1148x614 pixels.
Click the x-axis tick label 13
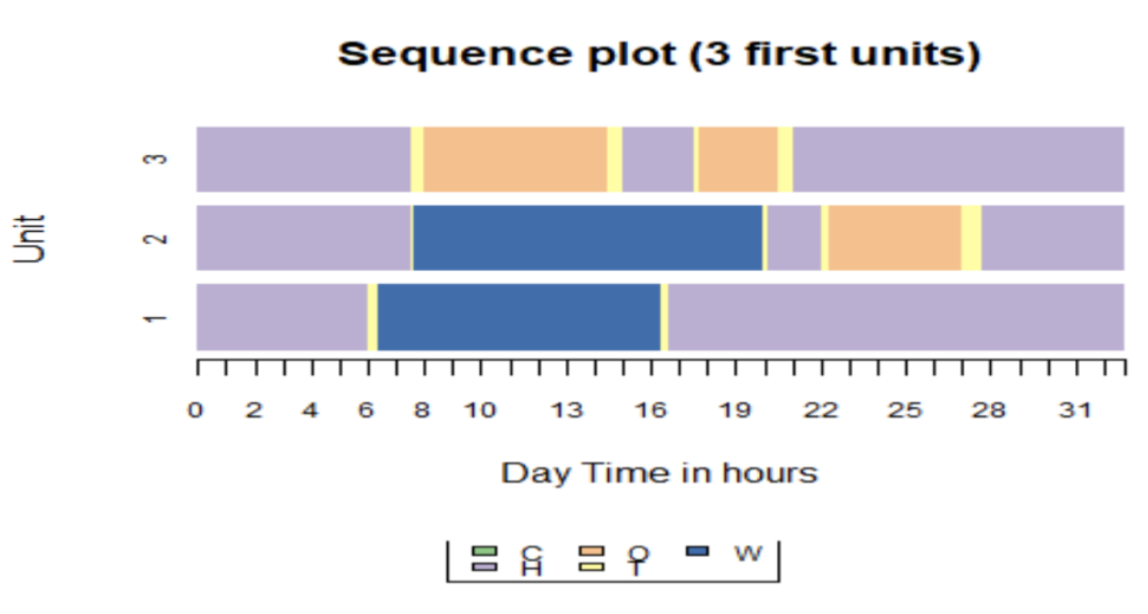566,410
